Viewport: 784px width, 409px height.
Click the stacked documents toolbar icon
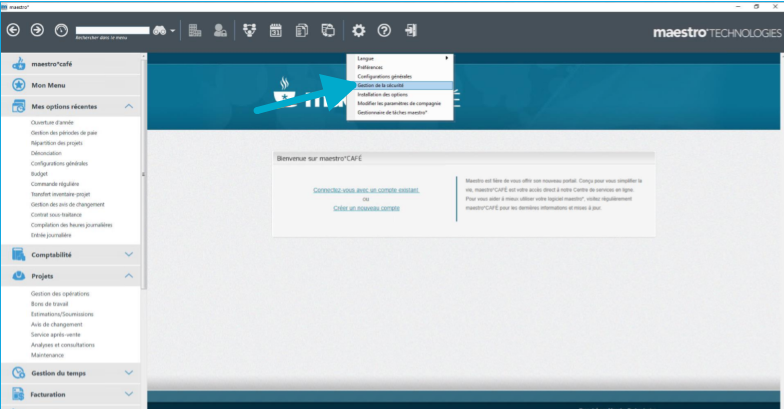click(302, 30)
